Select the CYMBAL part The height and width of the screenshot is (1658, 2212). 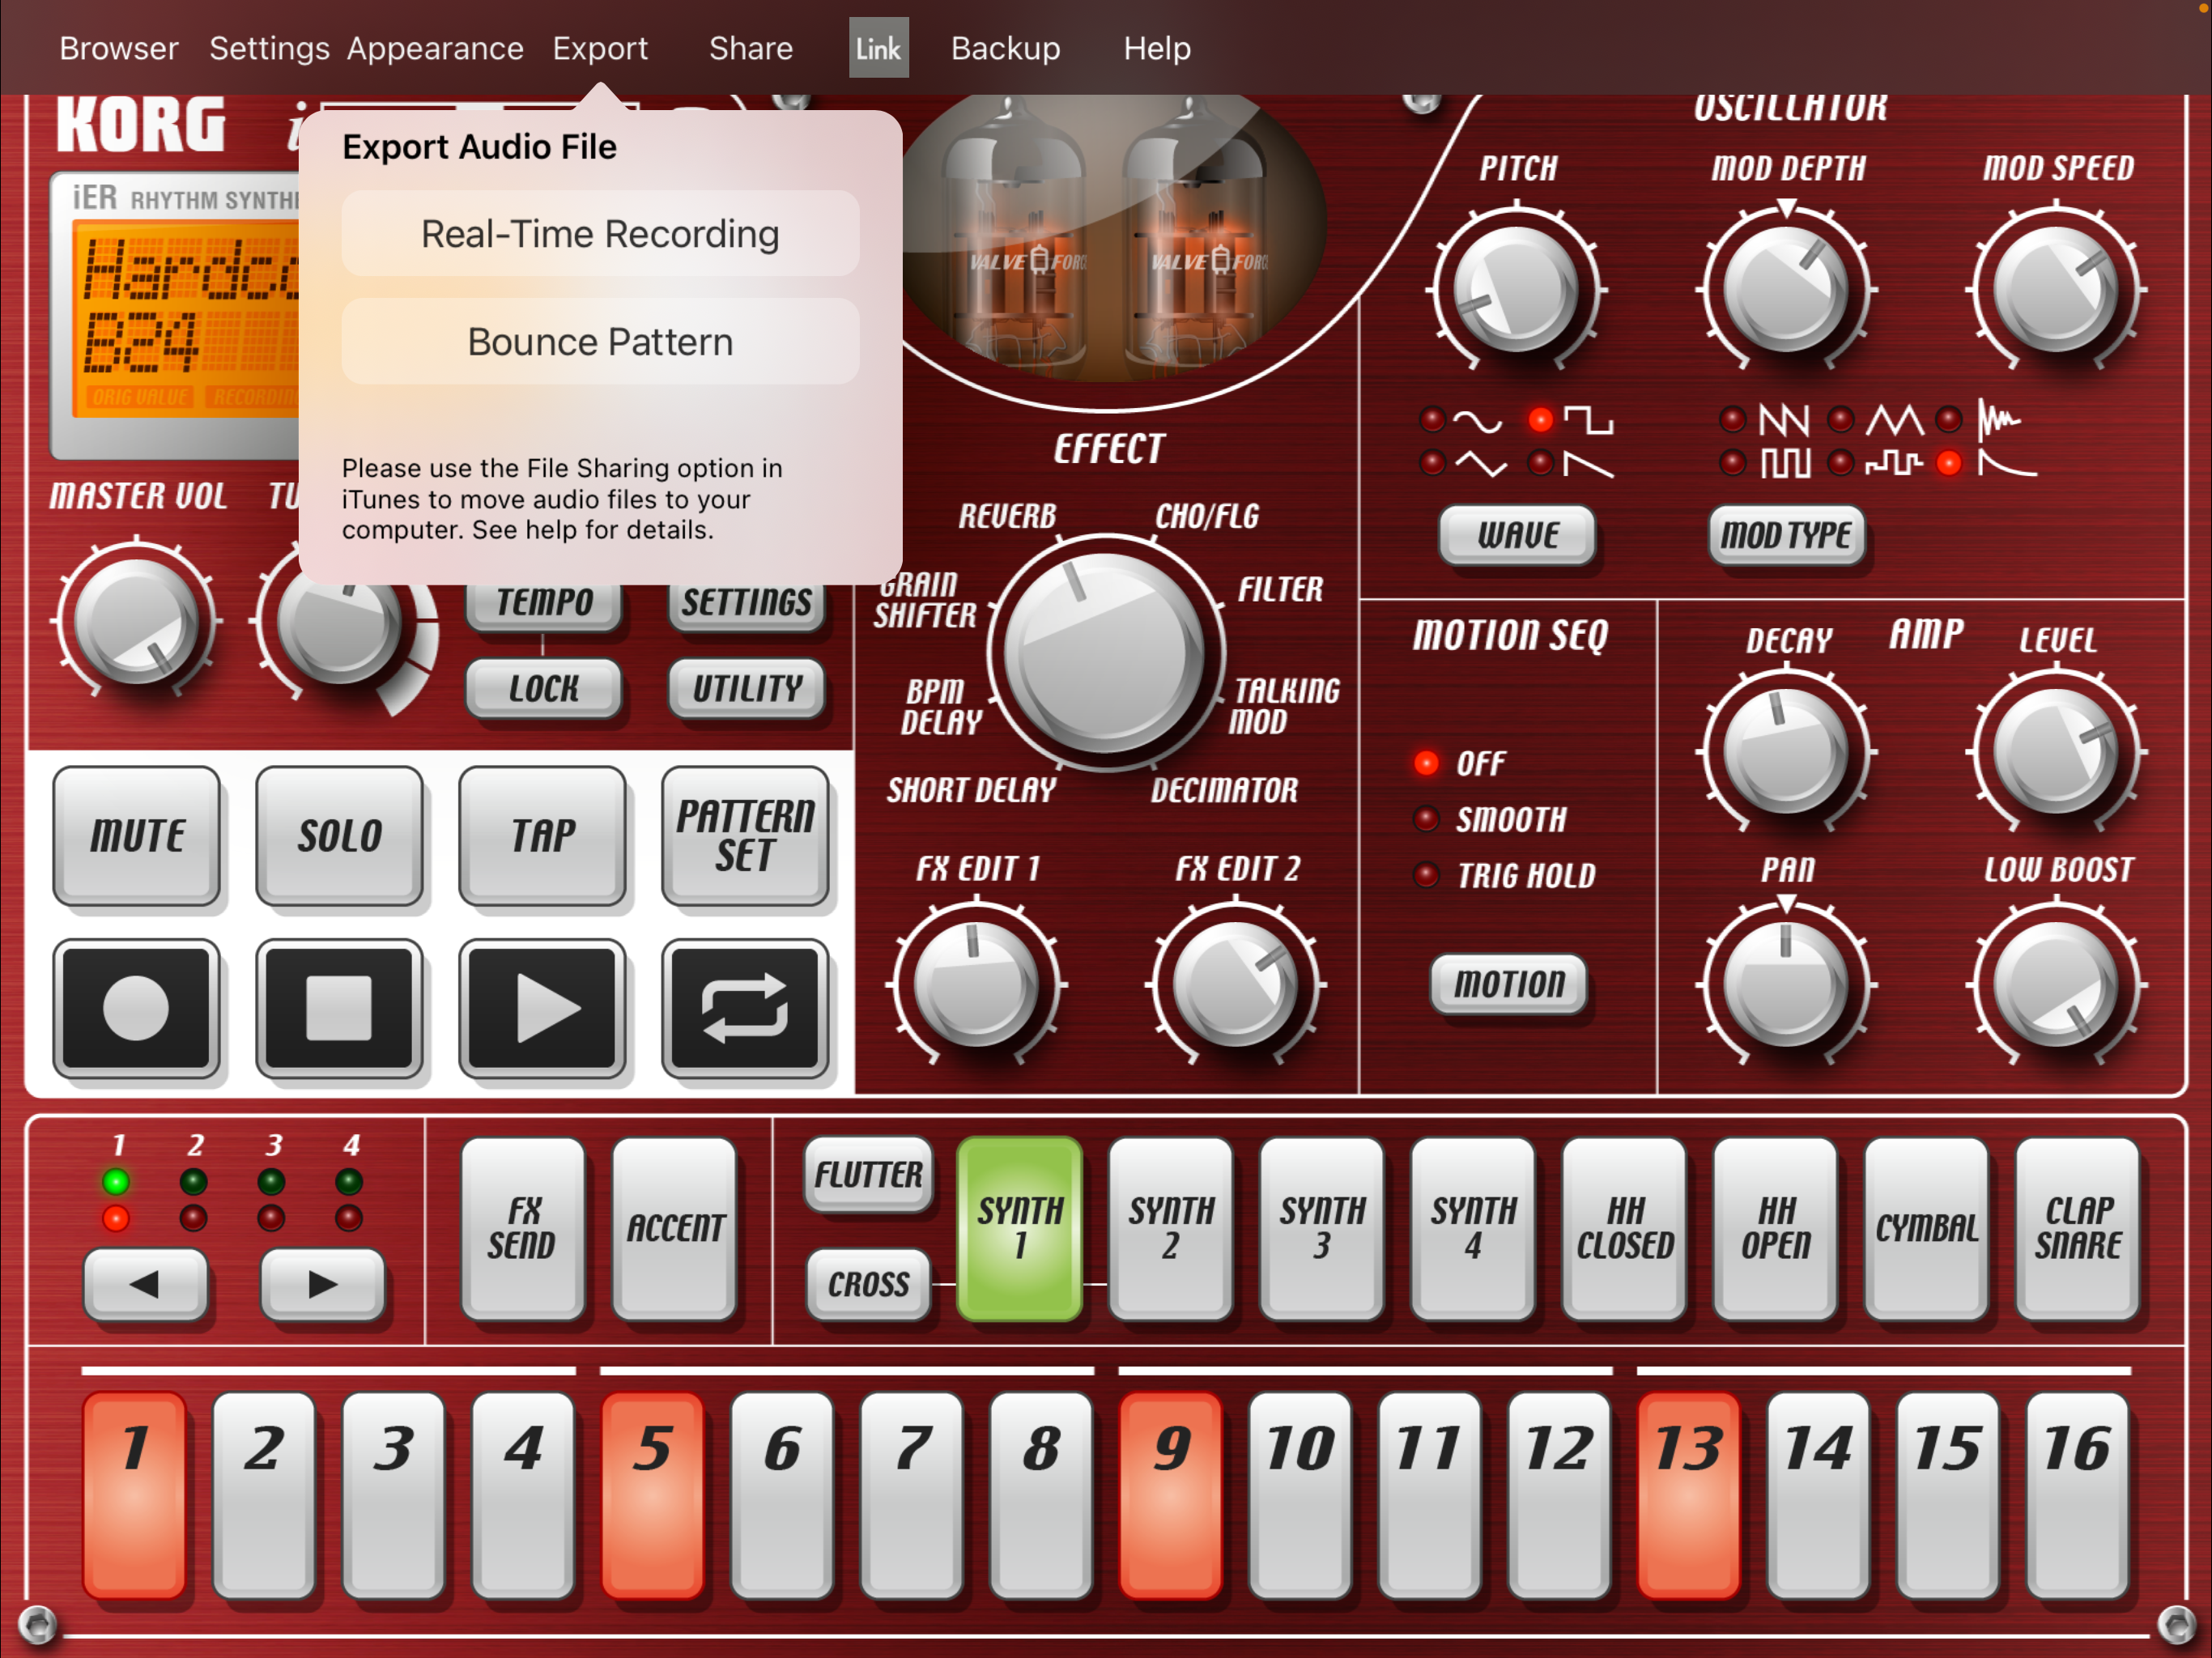tap(1926, 1228)
